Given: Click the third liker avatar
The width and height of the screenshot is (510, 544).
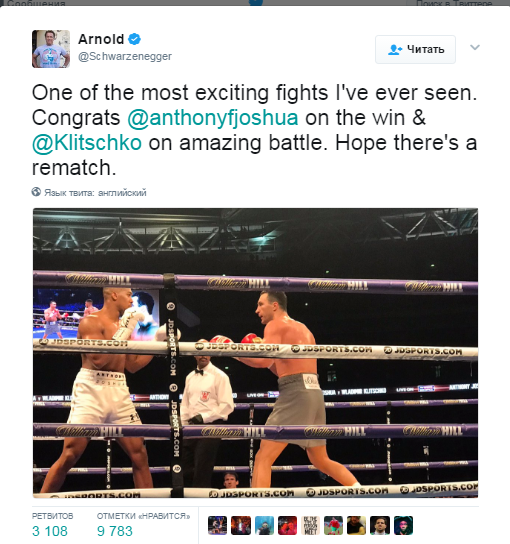Looking at the screenshot, I should 264,525.
